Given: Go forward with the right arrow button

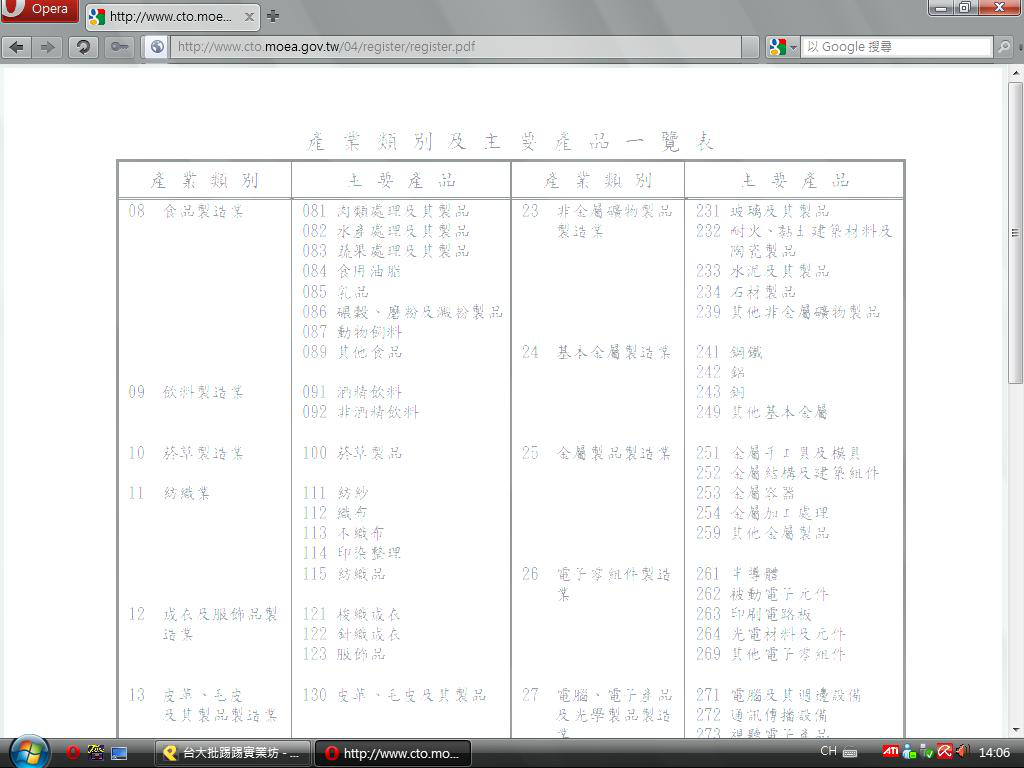Looking at the screenshot, I should tap(48, 47).
